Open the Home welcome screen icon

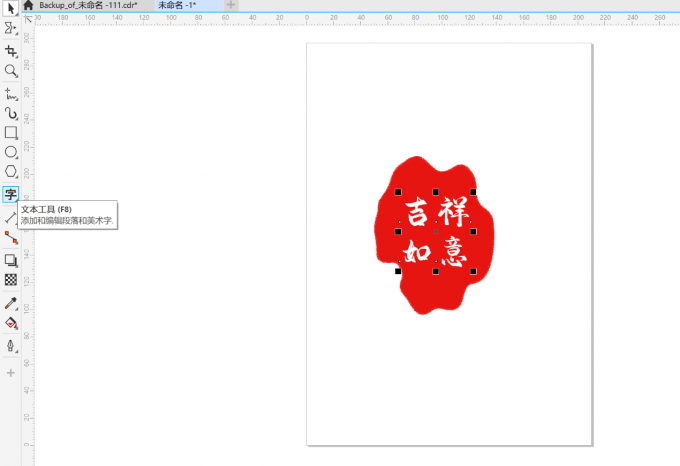click(x=28, y=5)
